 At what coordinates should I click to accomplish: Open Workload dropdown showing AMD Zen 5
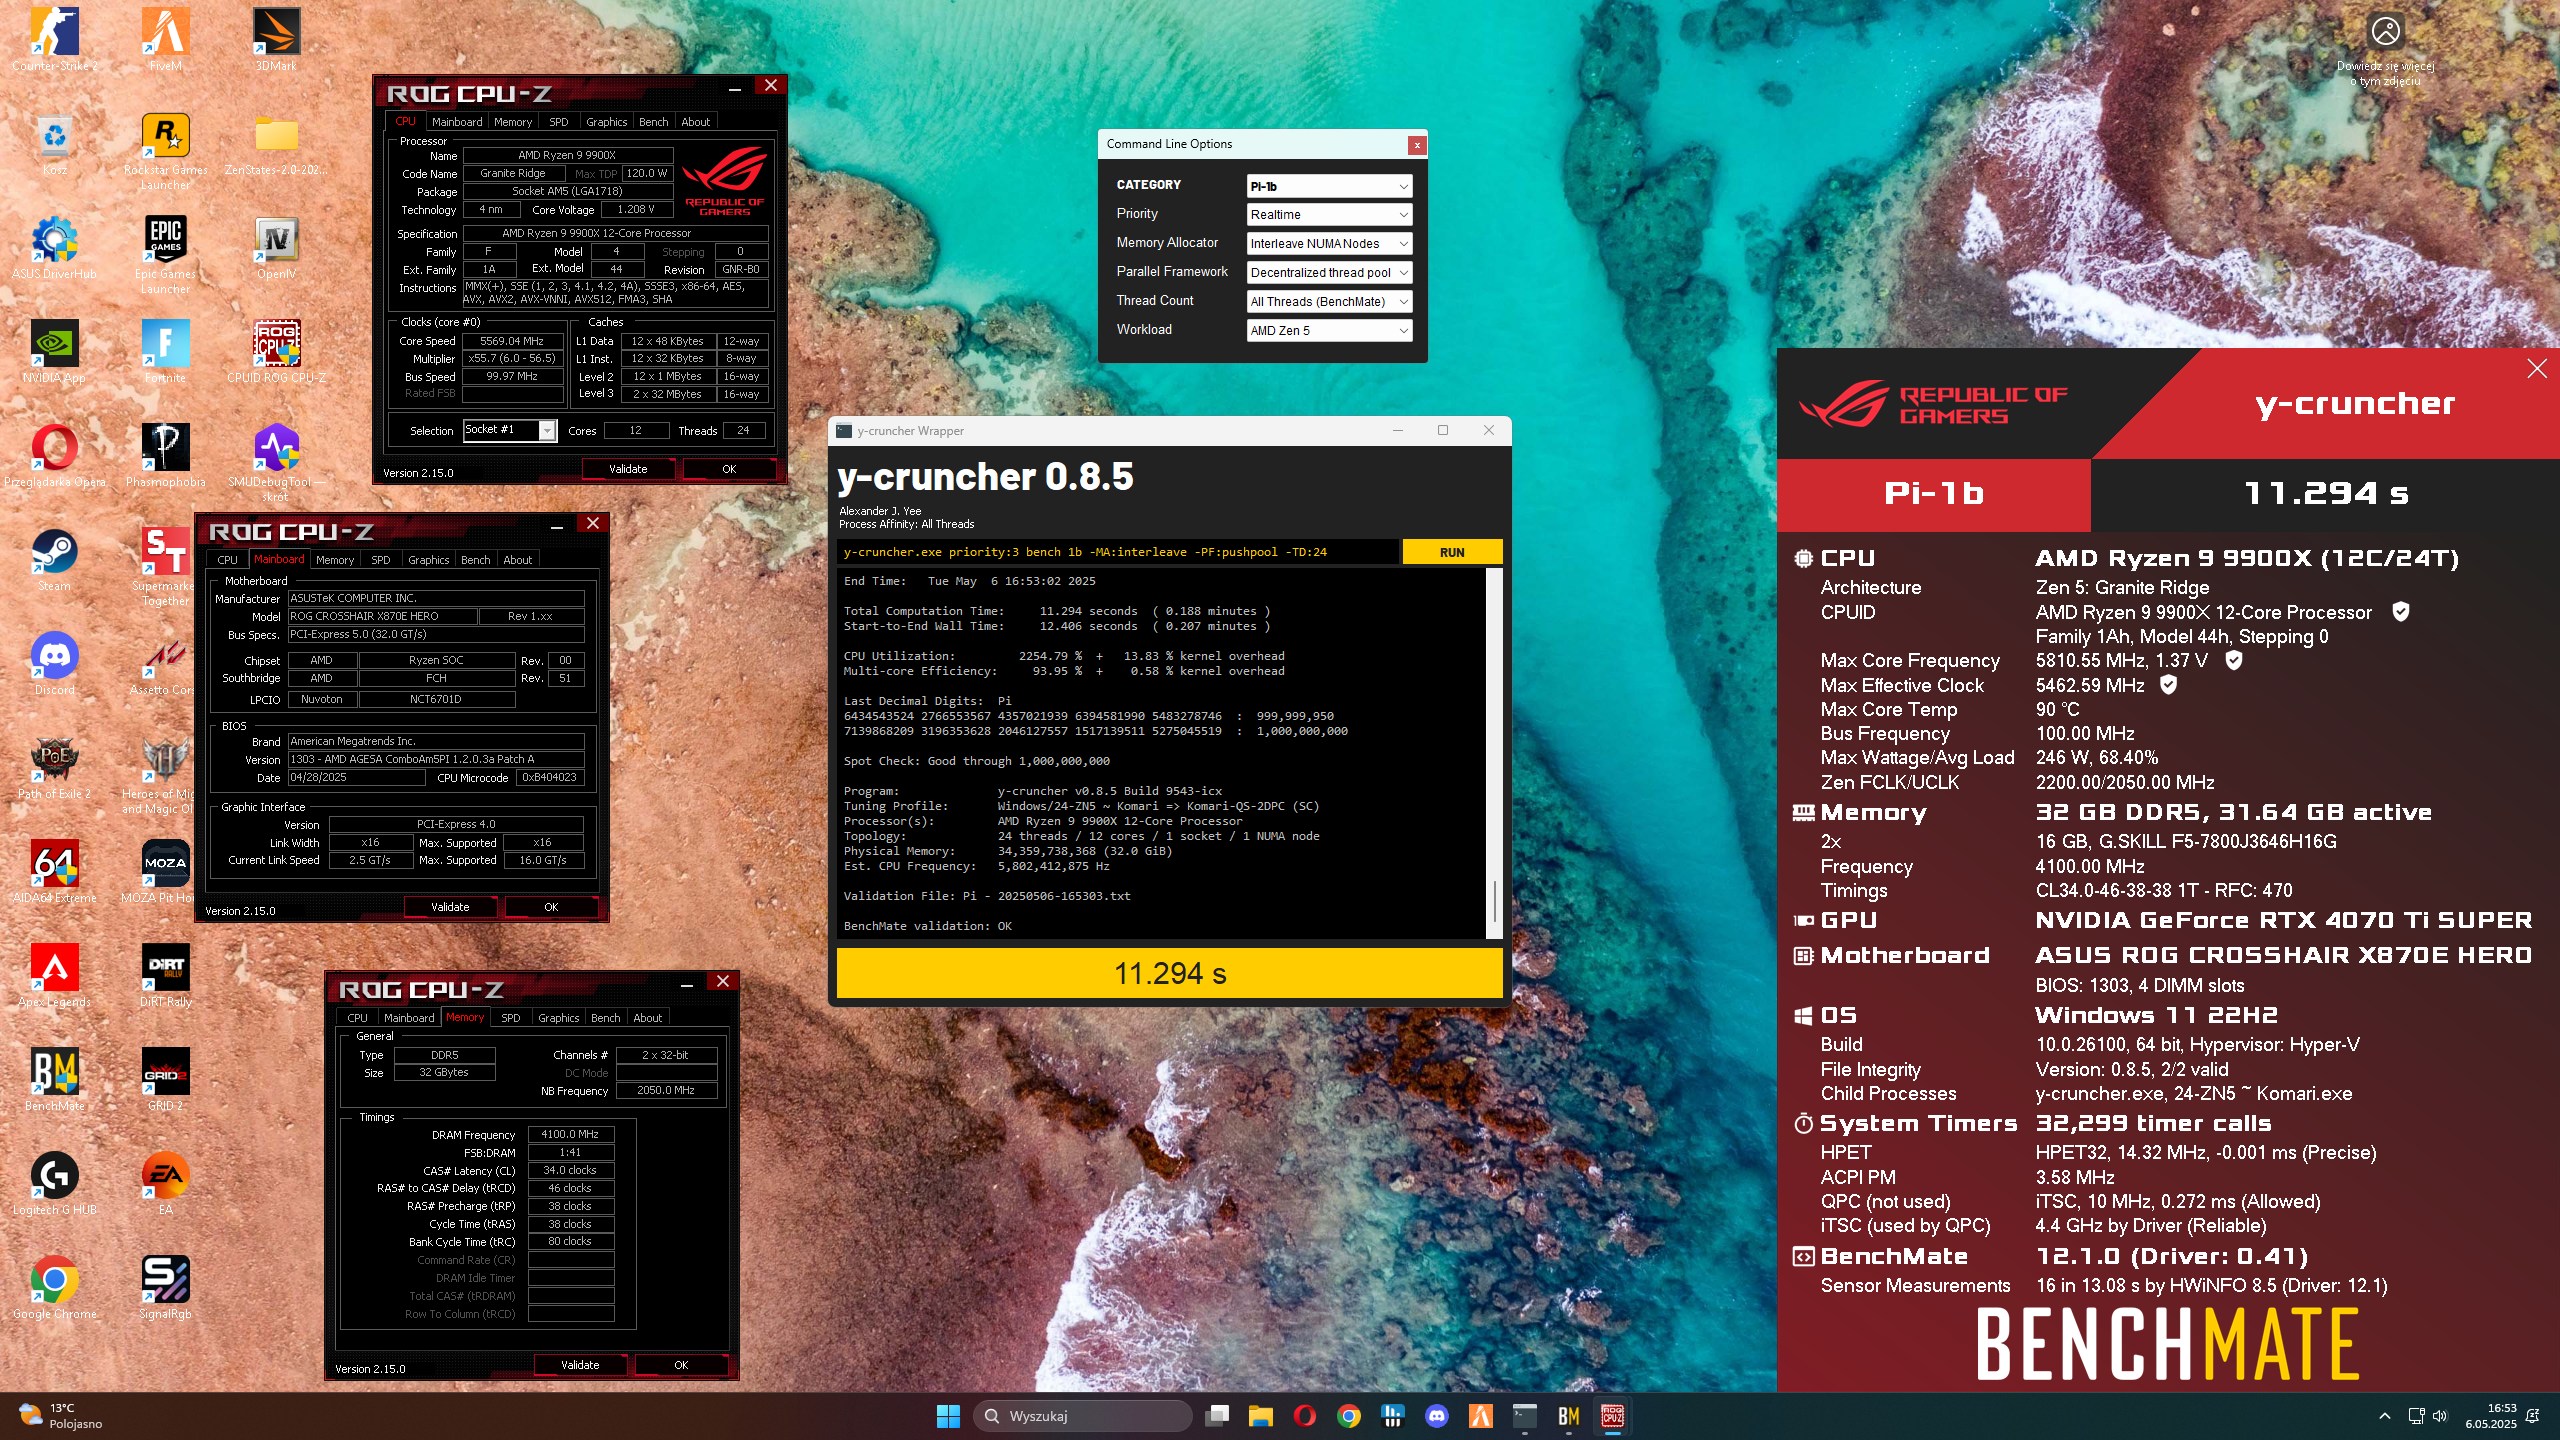pyautogui.click(x=1329, y=330)
